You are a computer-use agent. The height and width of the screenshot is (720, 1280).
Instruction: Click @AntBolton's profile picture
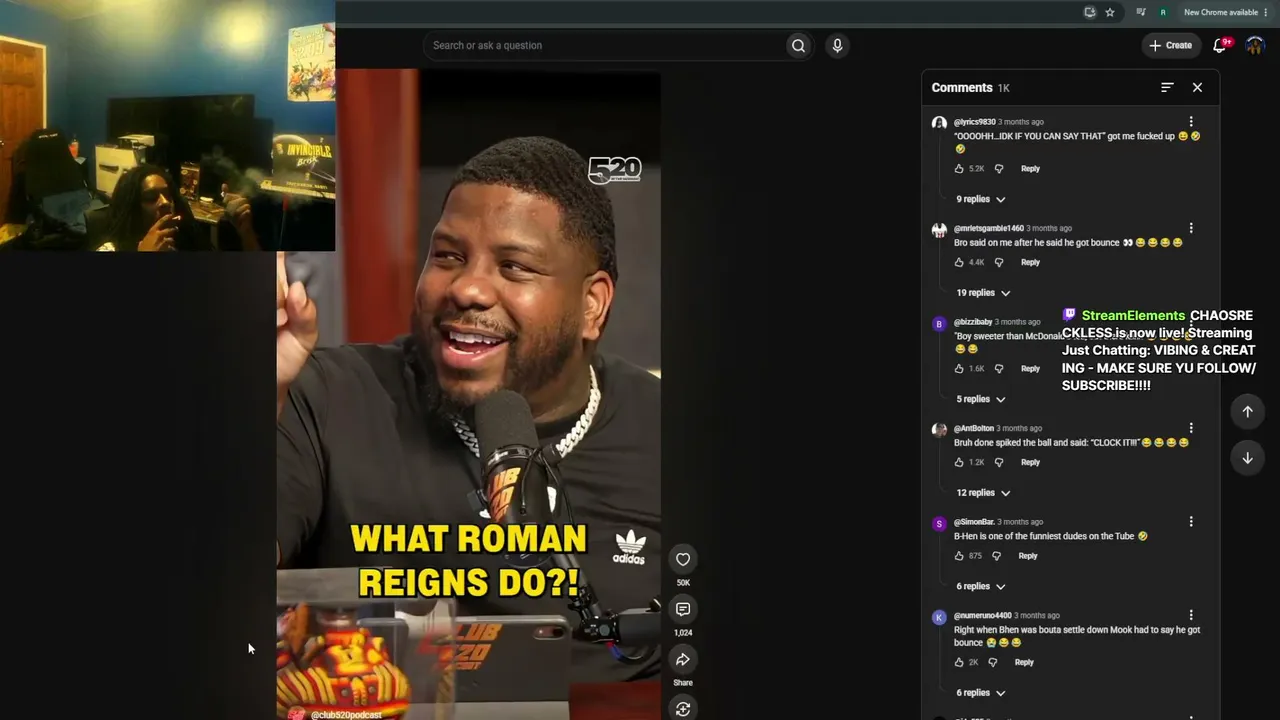pos(939,430)
